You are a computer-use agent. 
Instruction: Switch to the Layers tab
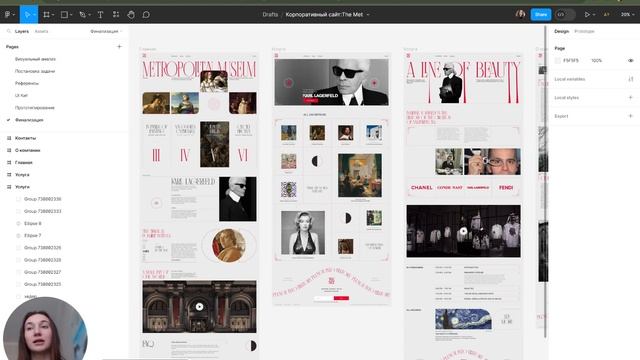tap(22, 31)
